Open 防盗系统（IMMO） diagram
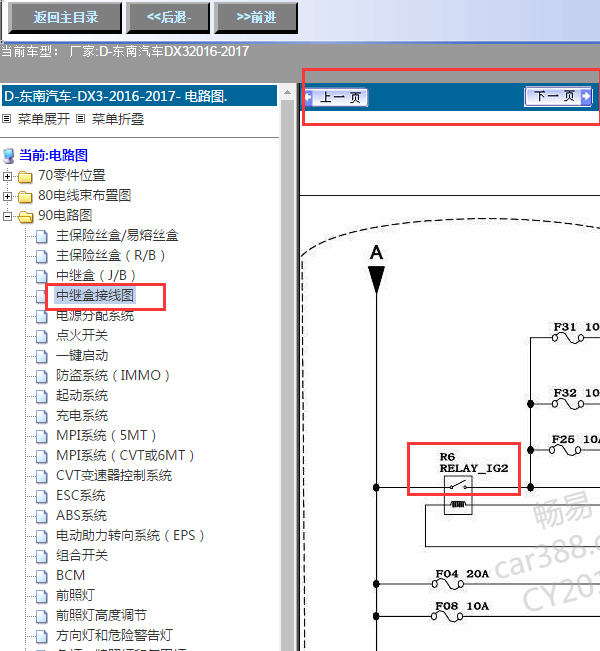Screen dimensions: 600x651 (x=113, y=375)
